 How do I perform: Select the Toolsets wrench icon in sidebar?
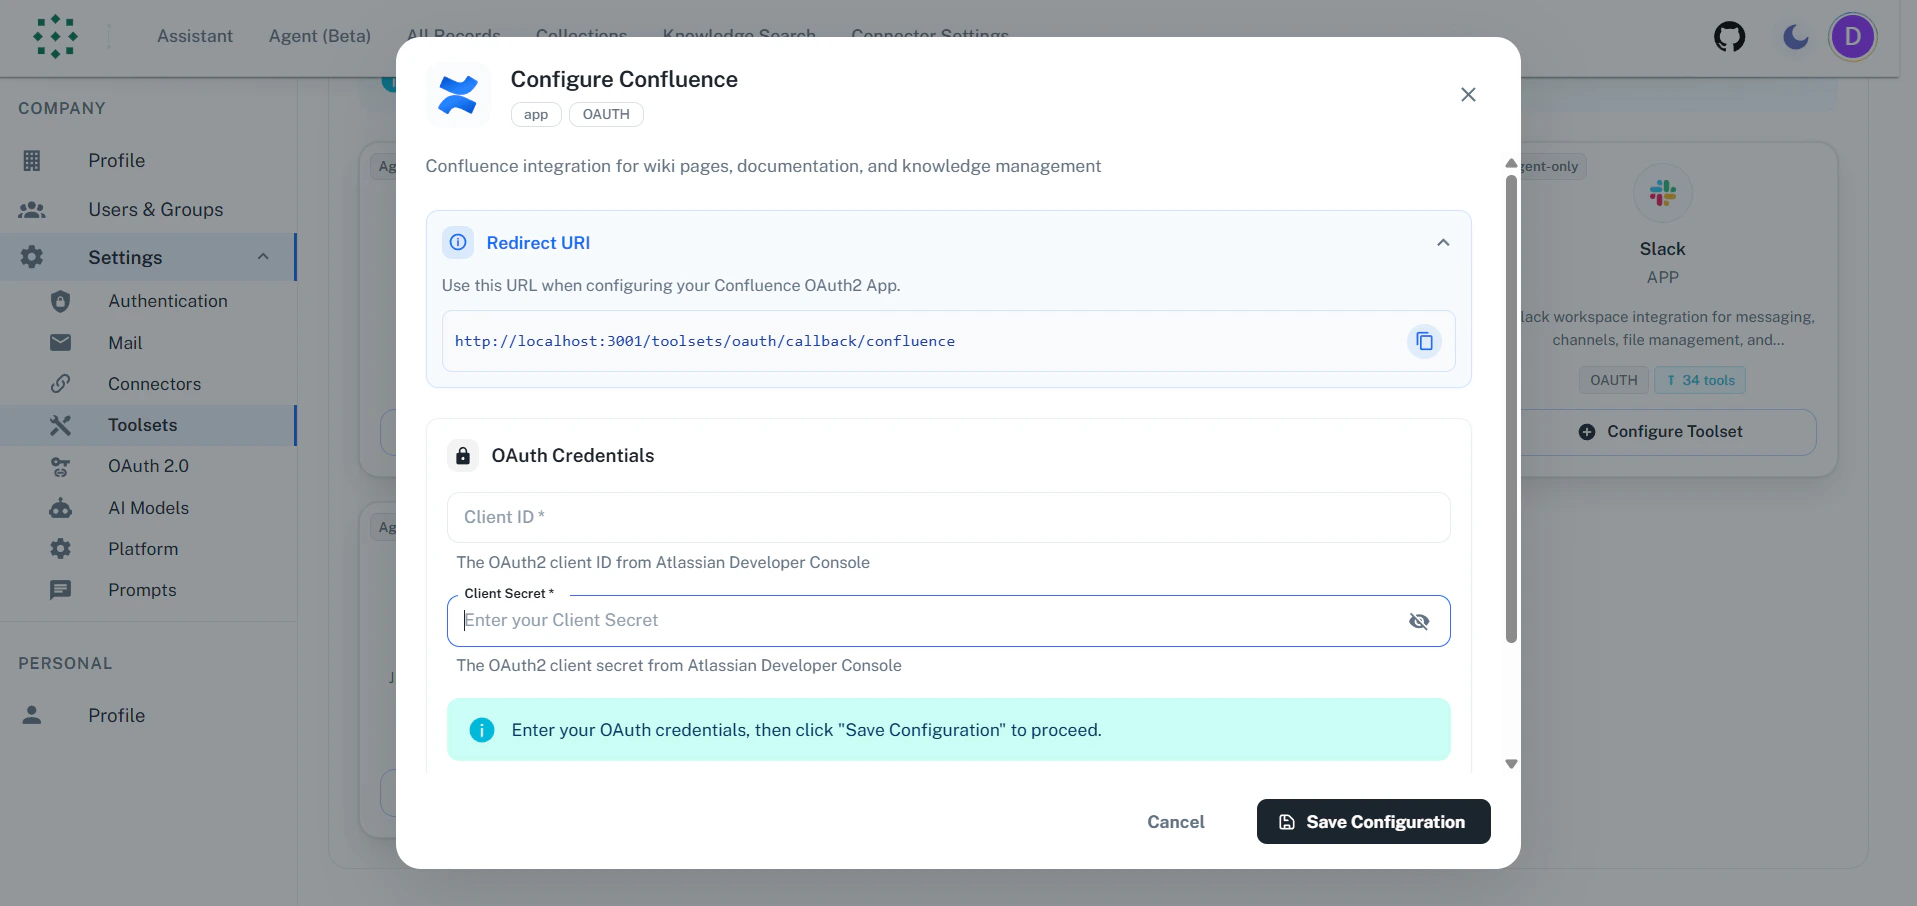[x=60, y=425]
